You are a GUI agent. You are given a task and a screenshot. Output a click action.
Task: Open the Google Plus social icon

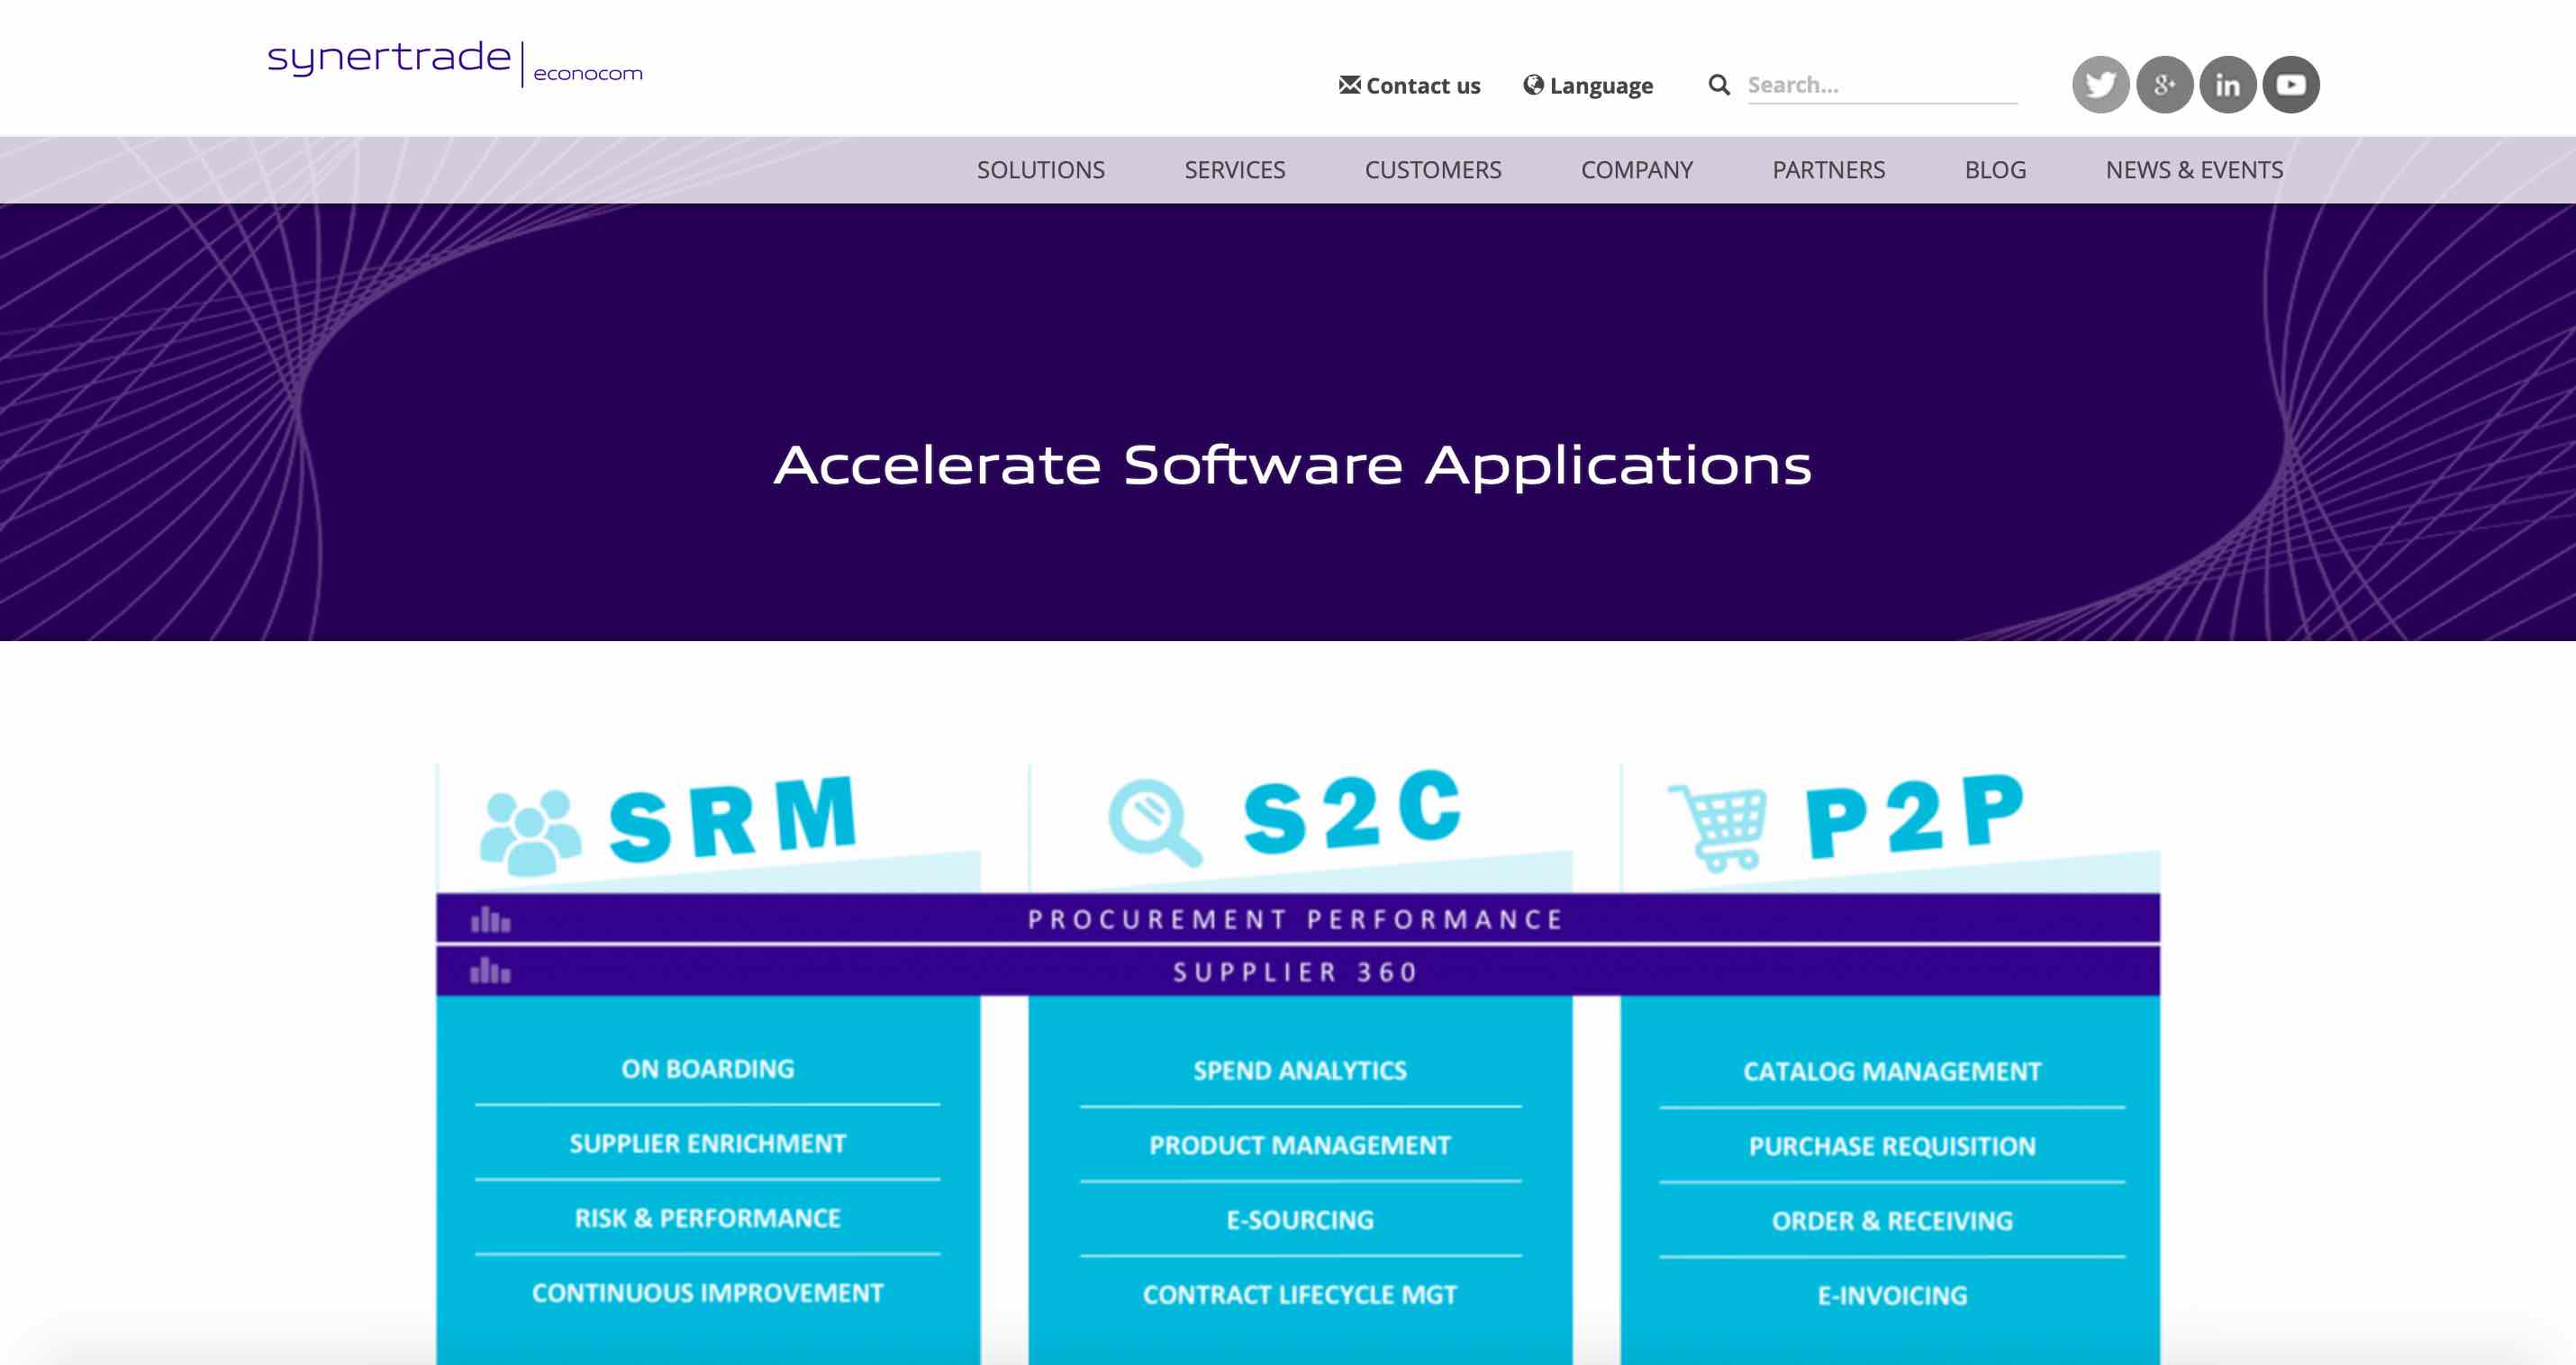click(x=2164, y=85)
